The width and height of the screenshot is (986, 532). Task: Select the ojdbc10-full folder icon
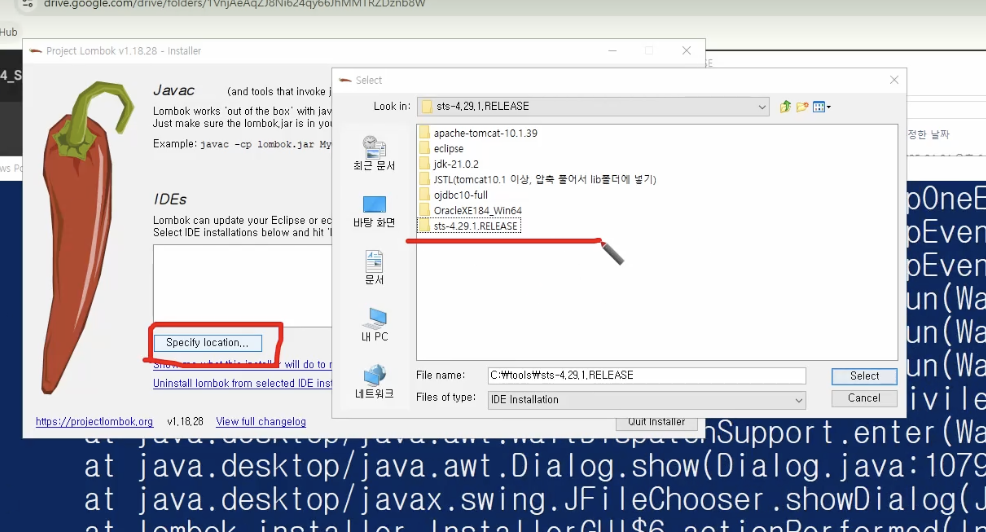click(424, 195)
